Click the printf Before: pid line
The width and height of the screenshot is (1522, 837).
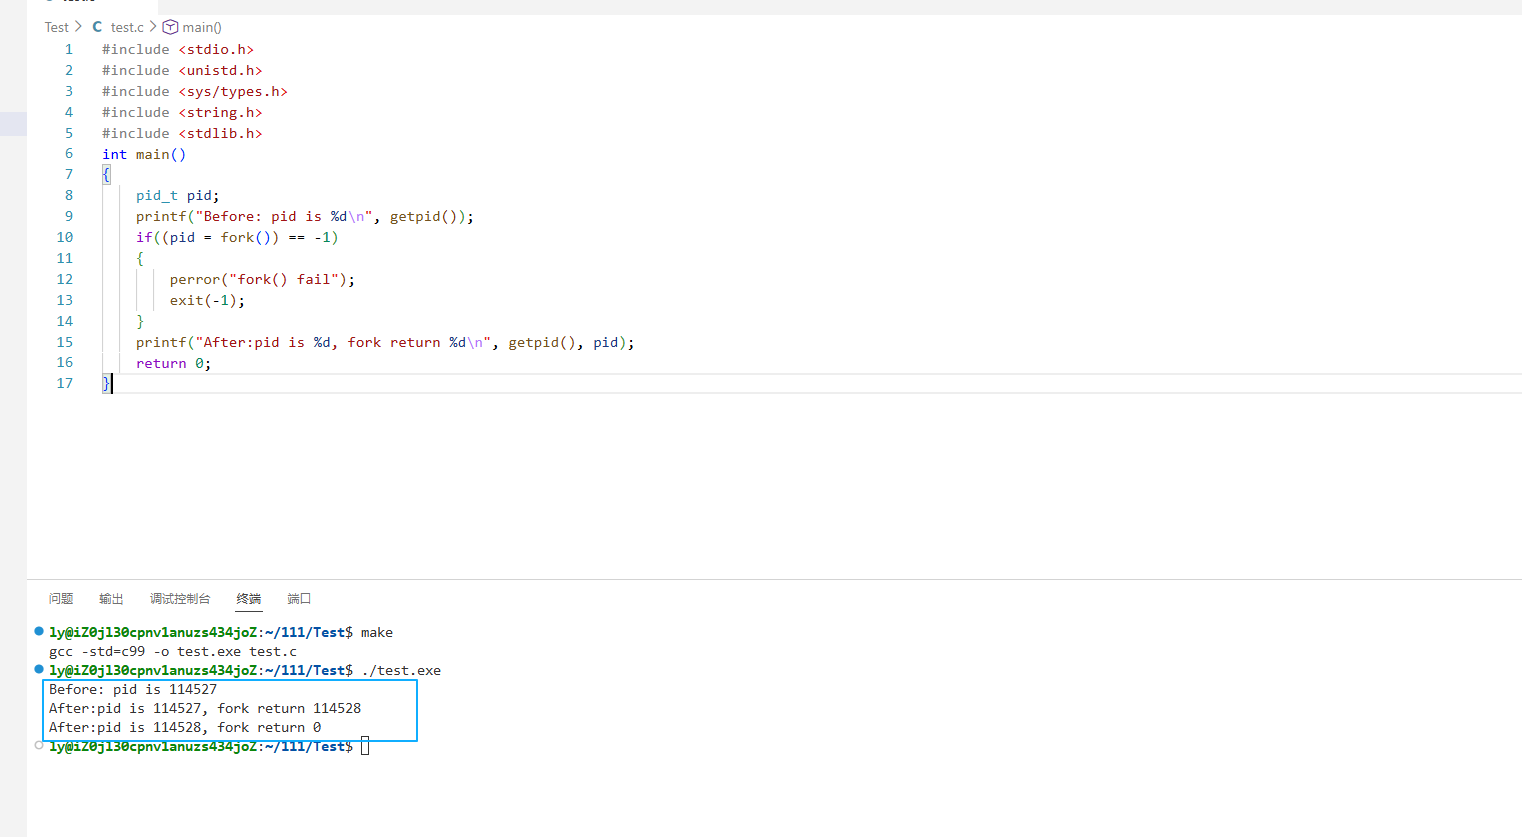coord(305,216)
